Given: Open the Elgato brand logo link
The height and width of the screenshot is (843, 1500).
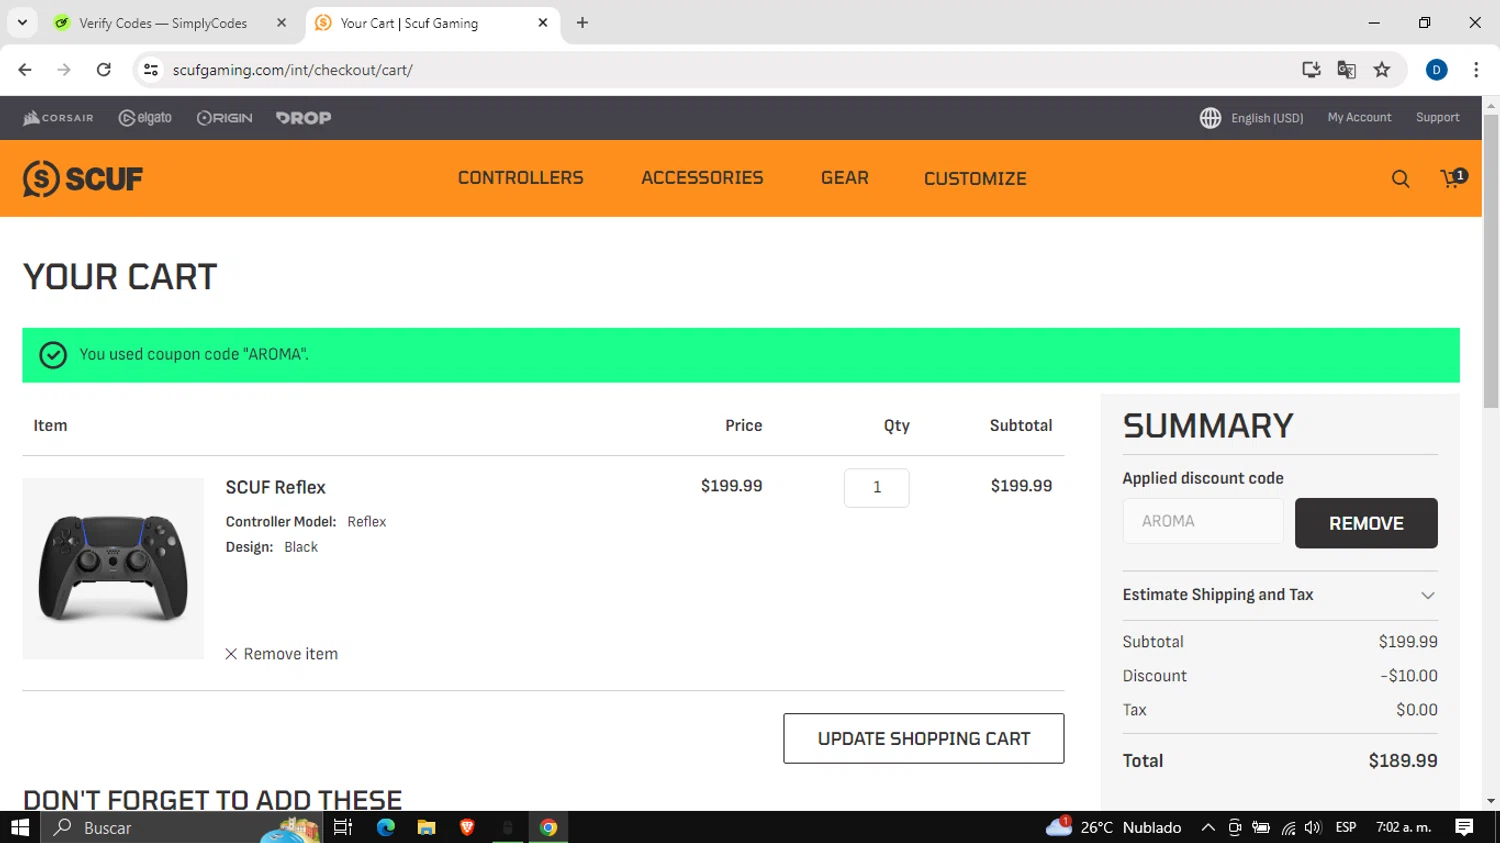Looking at the screenshot, I should [145, 118].
